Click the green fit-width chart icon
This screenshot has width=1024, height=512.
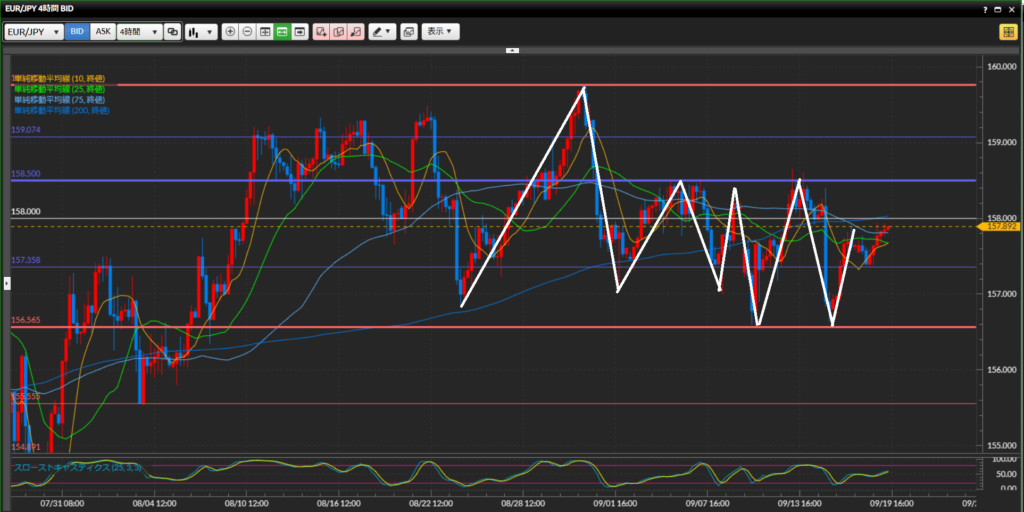[x=283, y=32]
